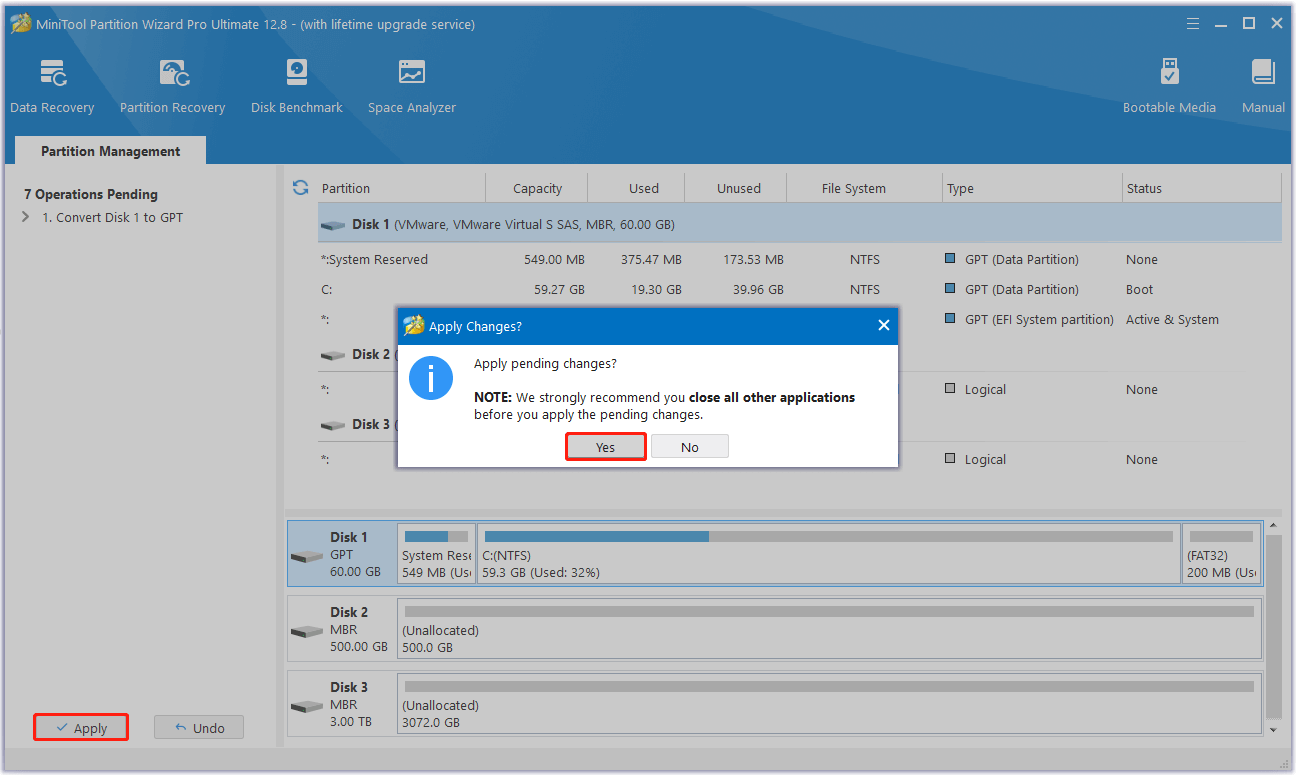Click the MiniTool app logo in the title bar
Viewport: 1298px width, 776px height.
coord(19,24)
